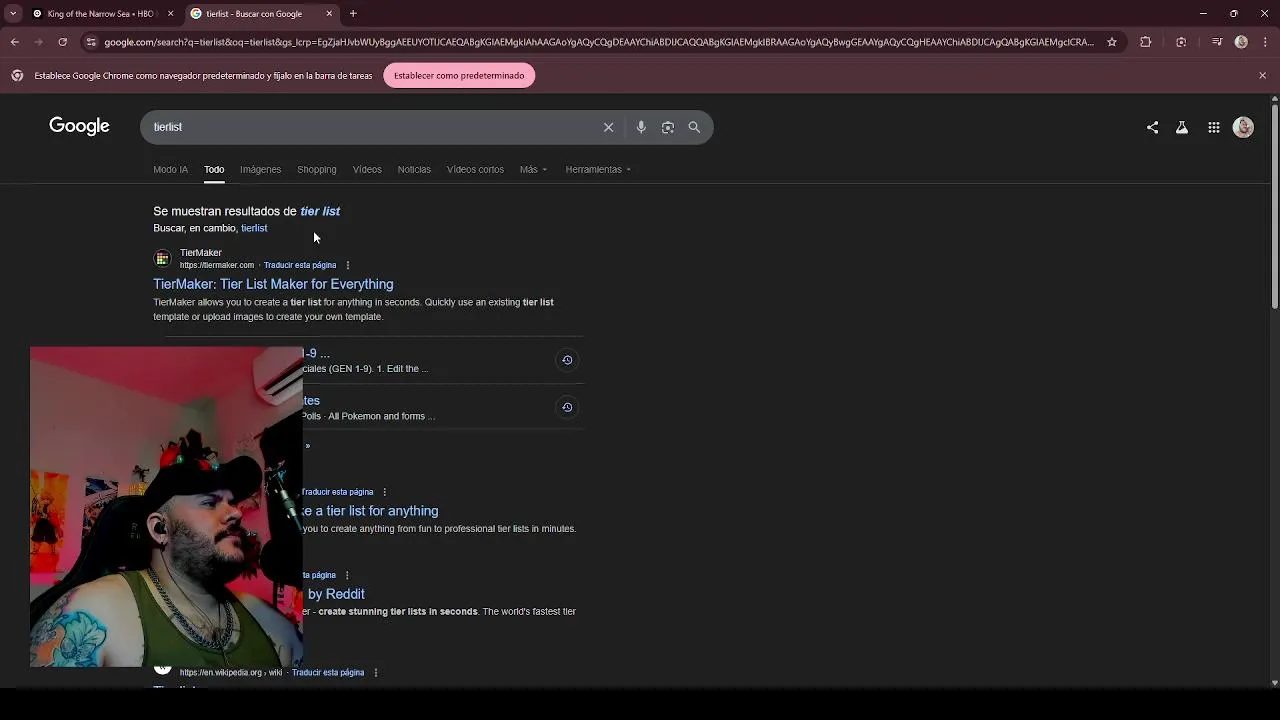Image resolution: width=1280 pixels, height=720 pixels.
Task: Dismiss the default browser infobar
Action: 1262,75
